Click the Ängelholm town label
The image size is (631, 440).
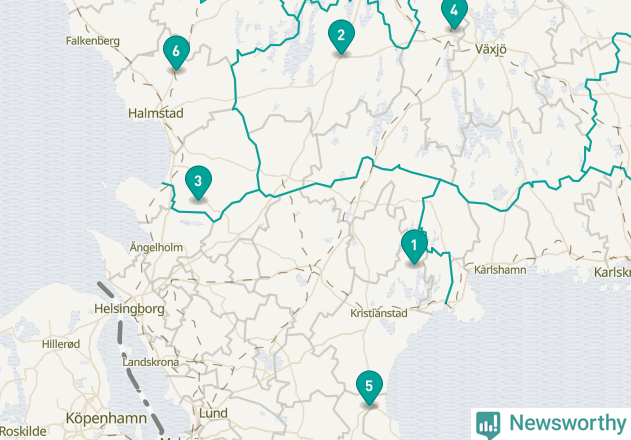point(156,247)
